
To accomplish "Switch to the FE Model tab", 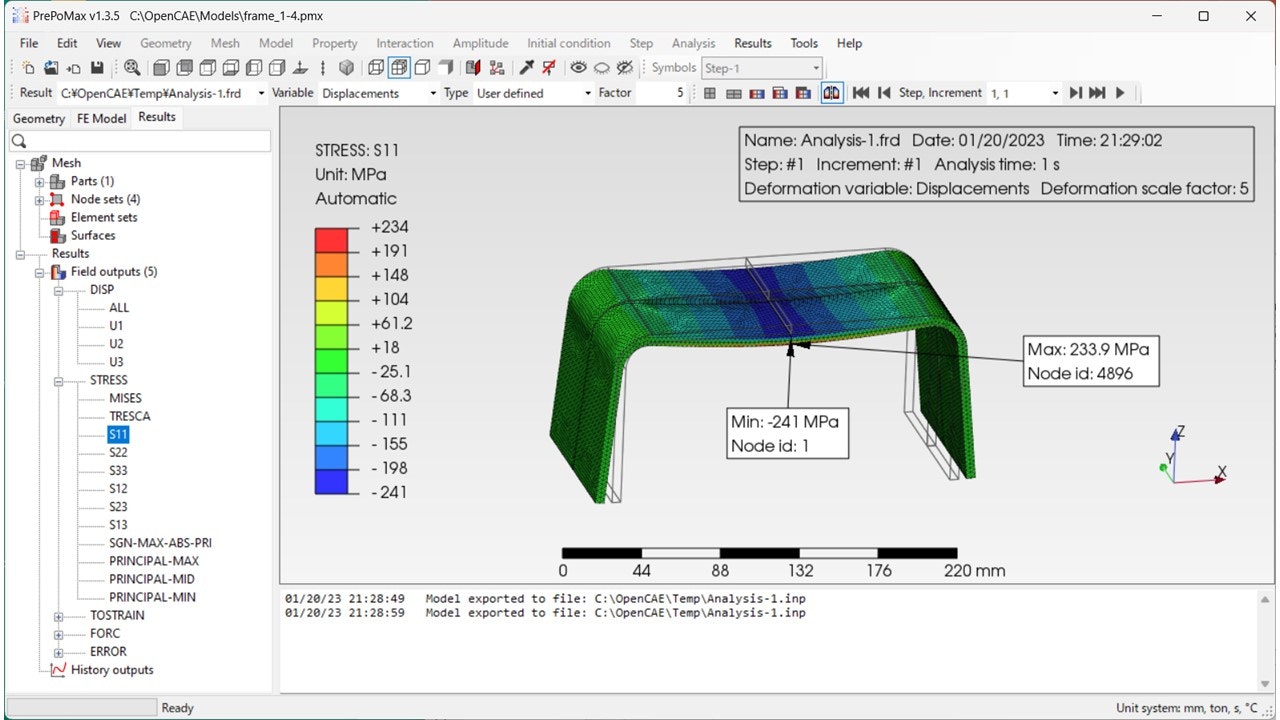I will (x=102, y=118).
